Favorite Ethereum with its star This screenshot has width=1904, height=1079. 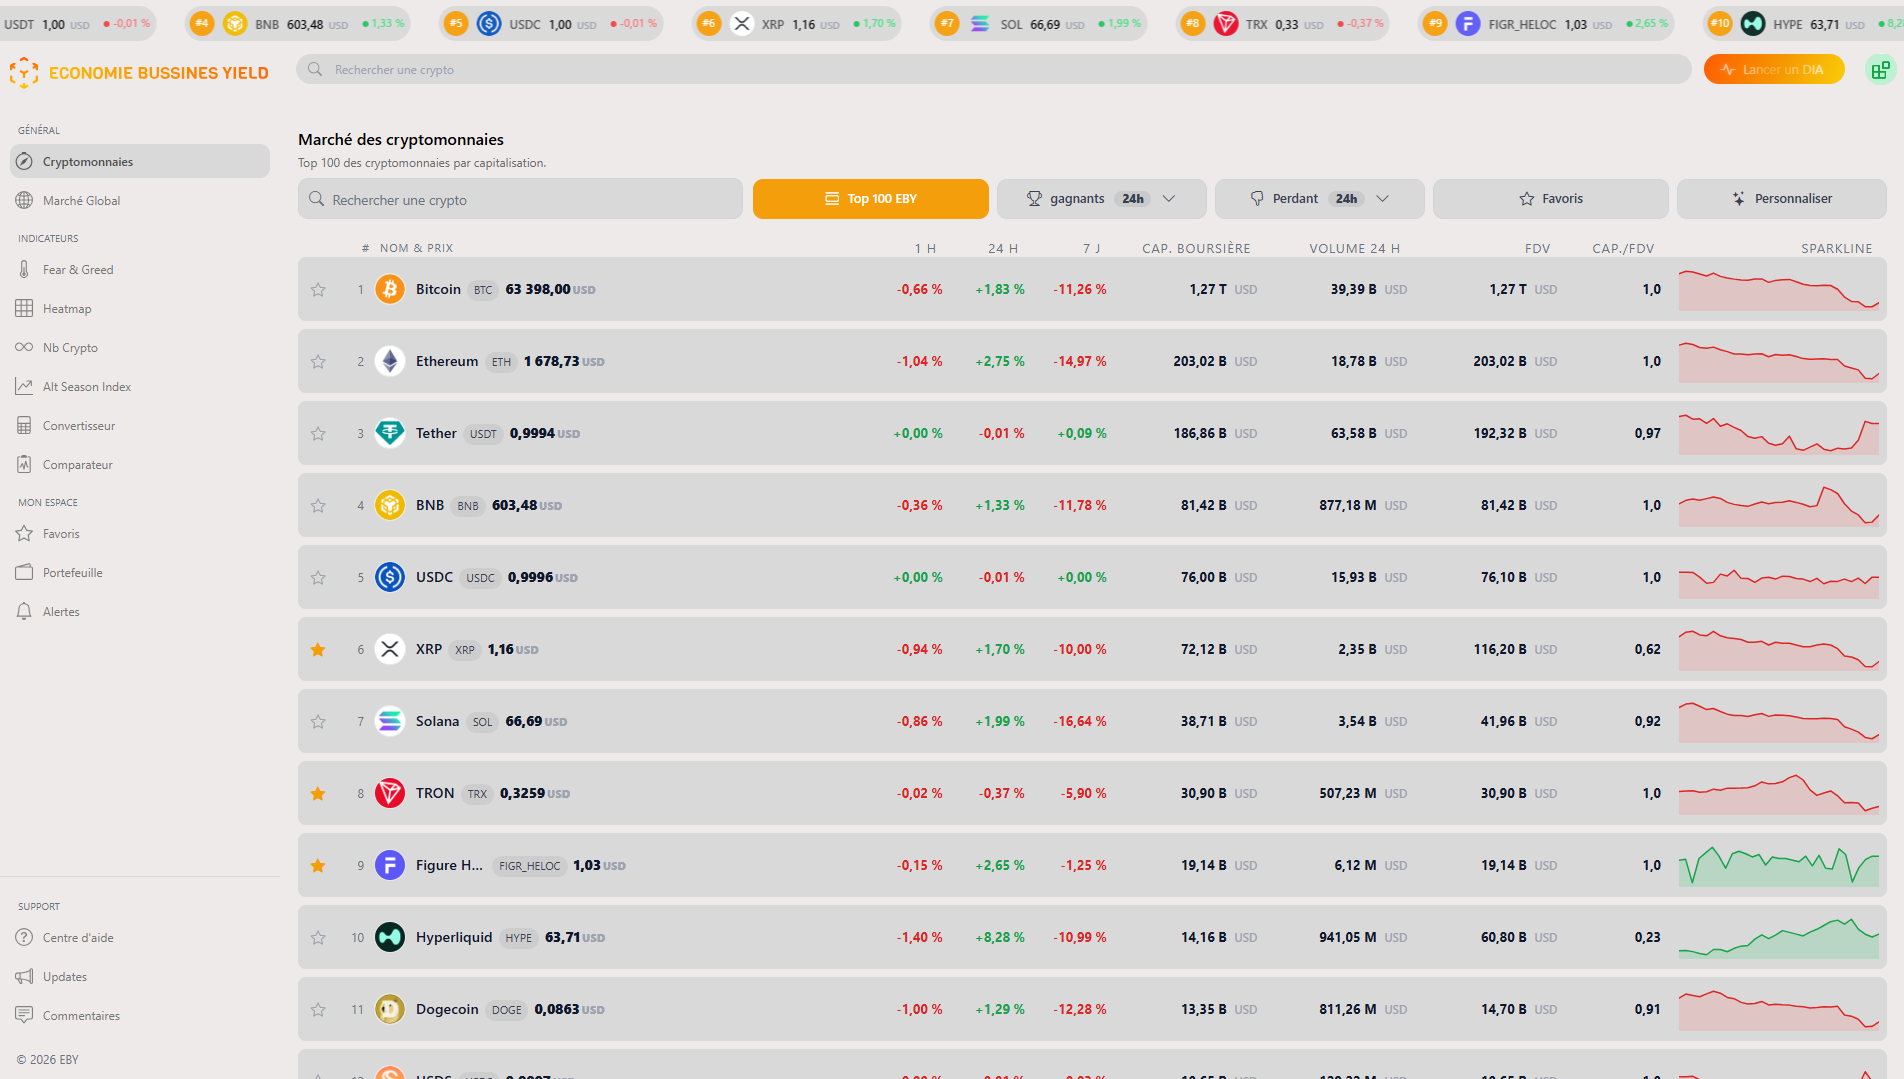tap(318, 361)
